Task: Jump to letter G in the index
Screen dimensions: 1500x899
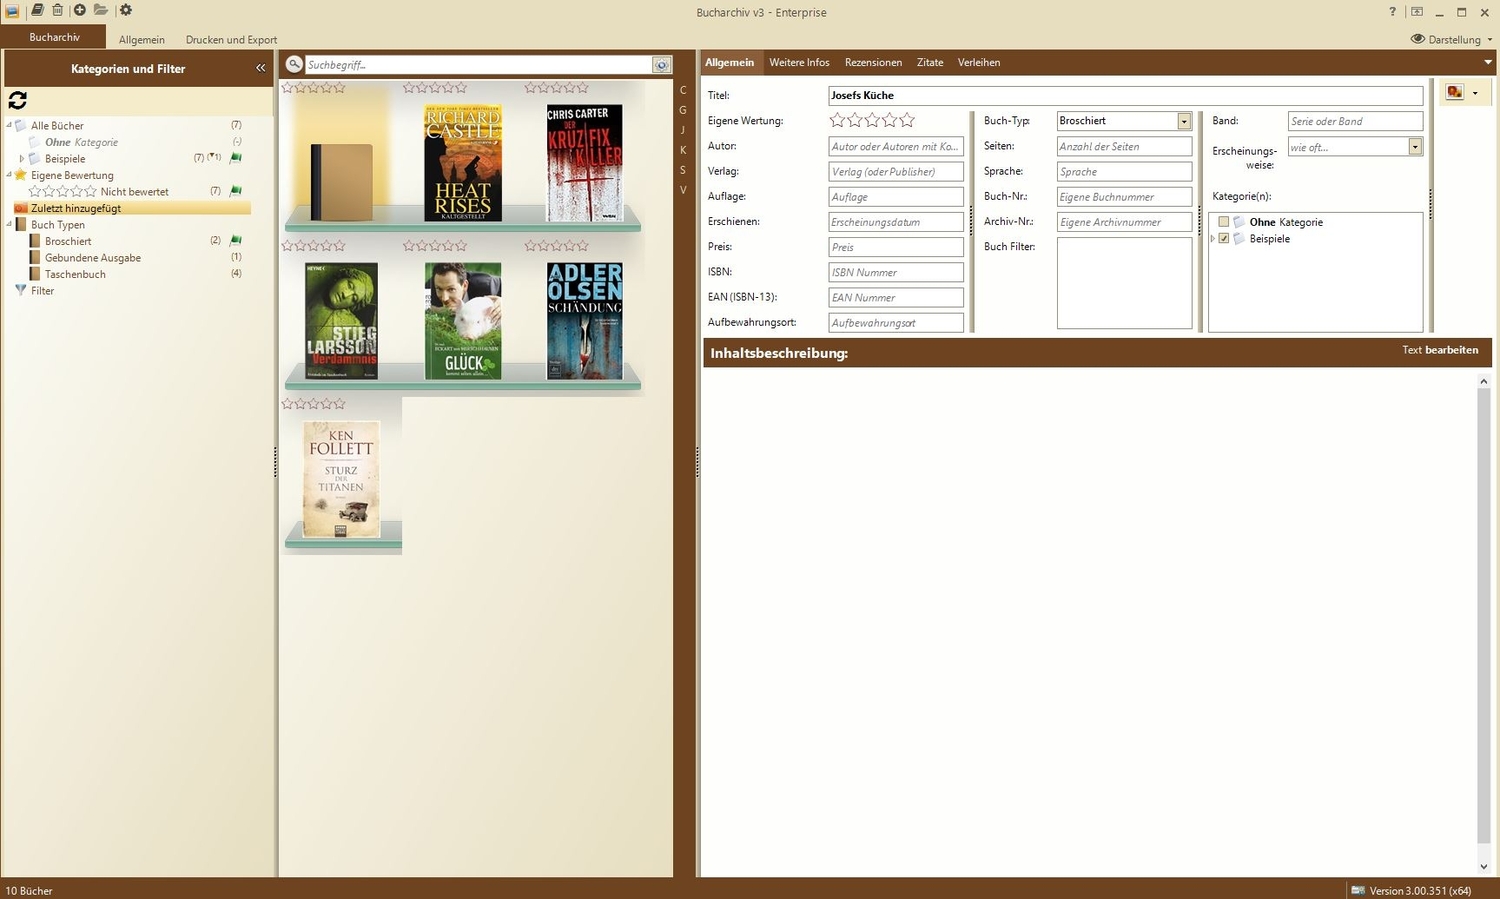Action: click(683, 110)
